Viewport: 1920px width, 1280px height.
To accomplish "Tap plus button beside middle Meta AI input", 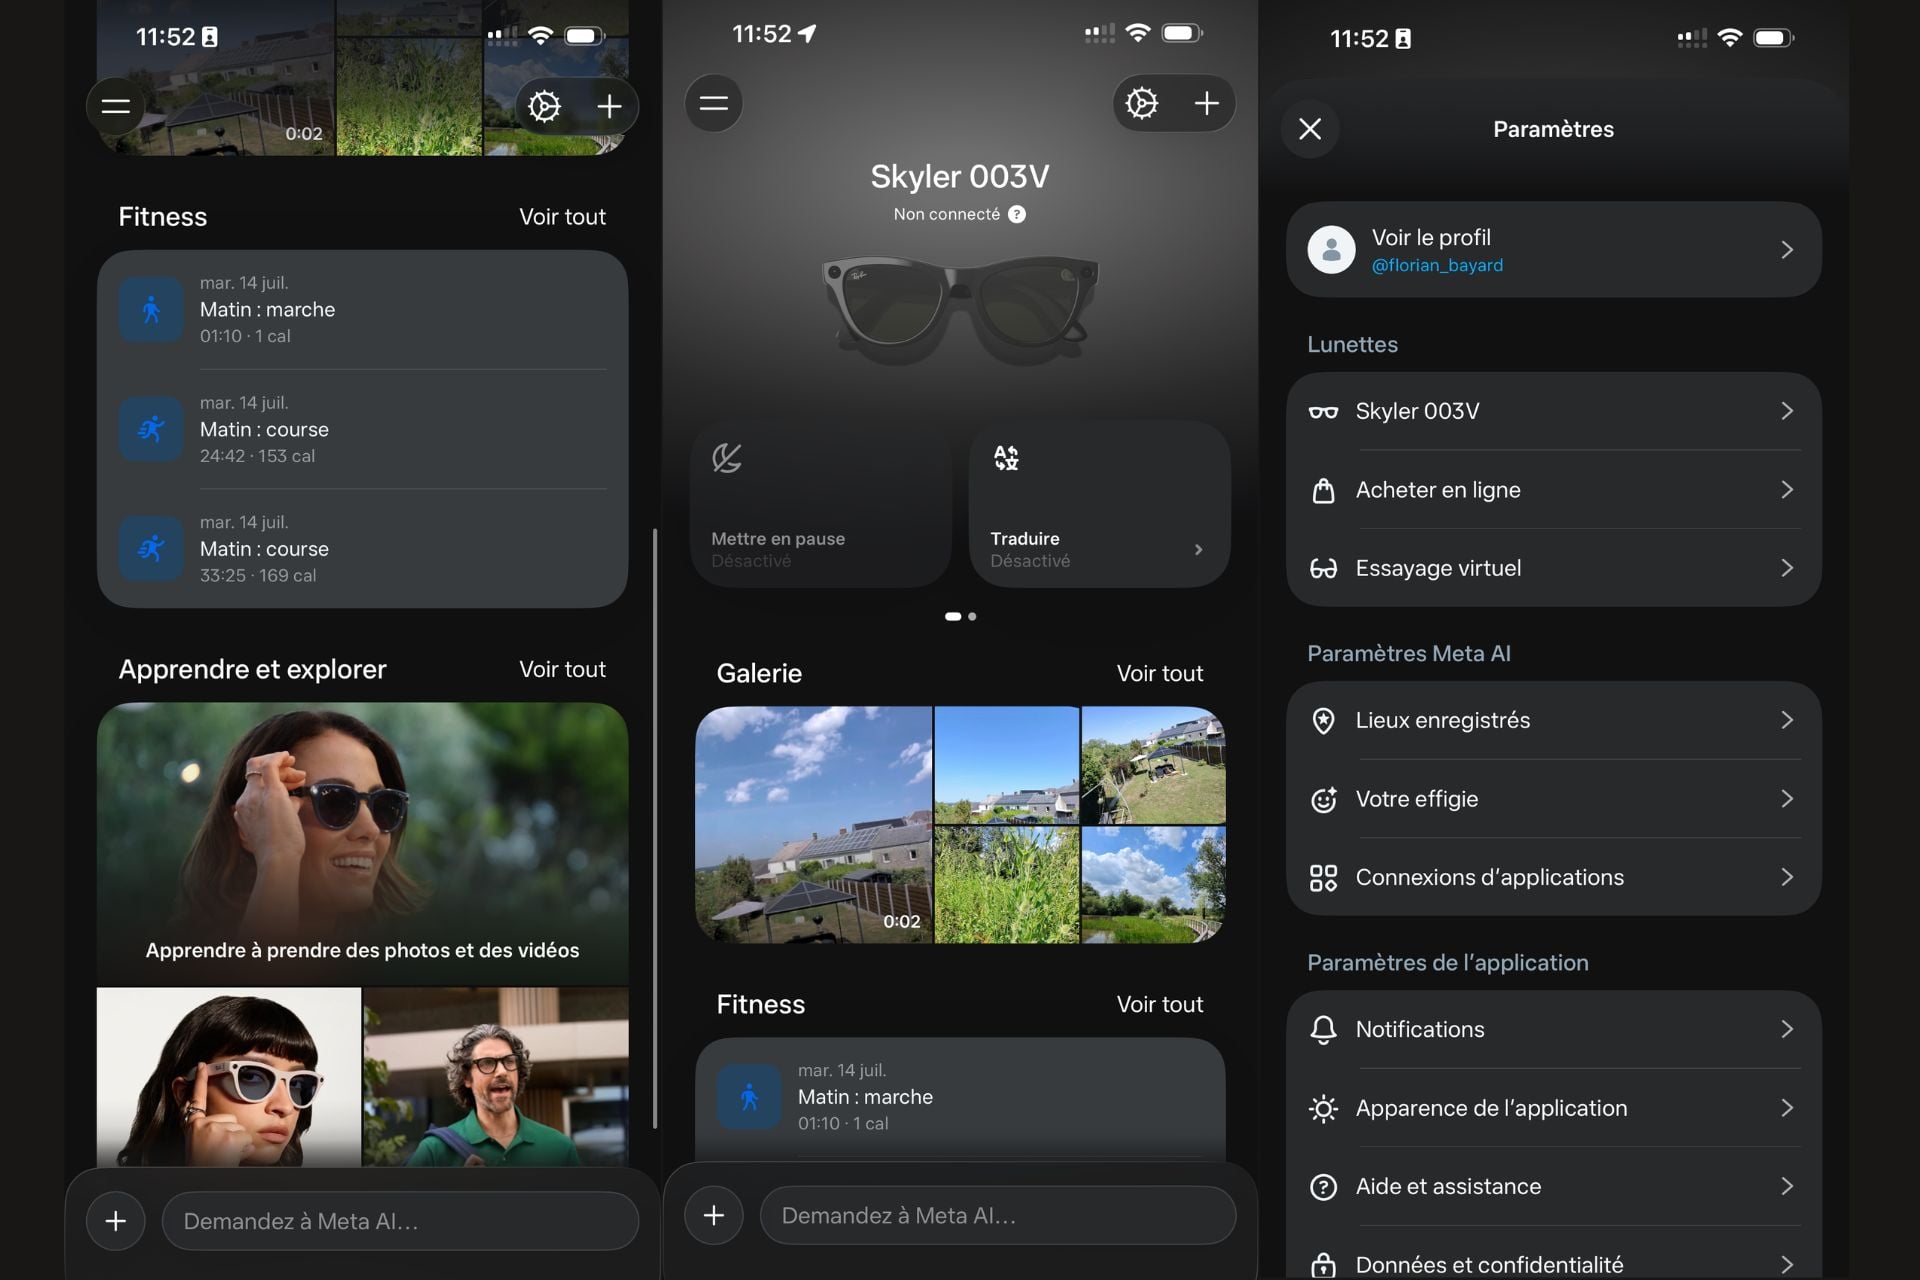I will [x=713, y=1215].
